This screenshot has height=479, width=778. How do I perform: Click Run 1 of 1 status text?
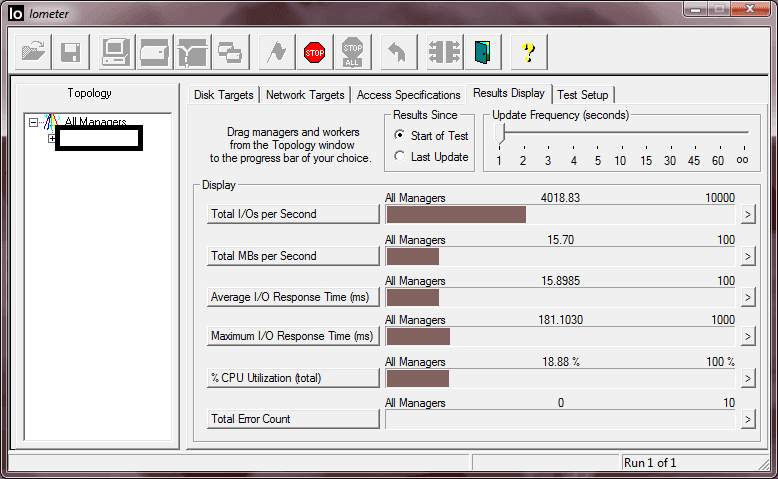650,463
